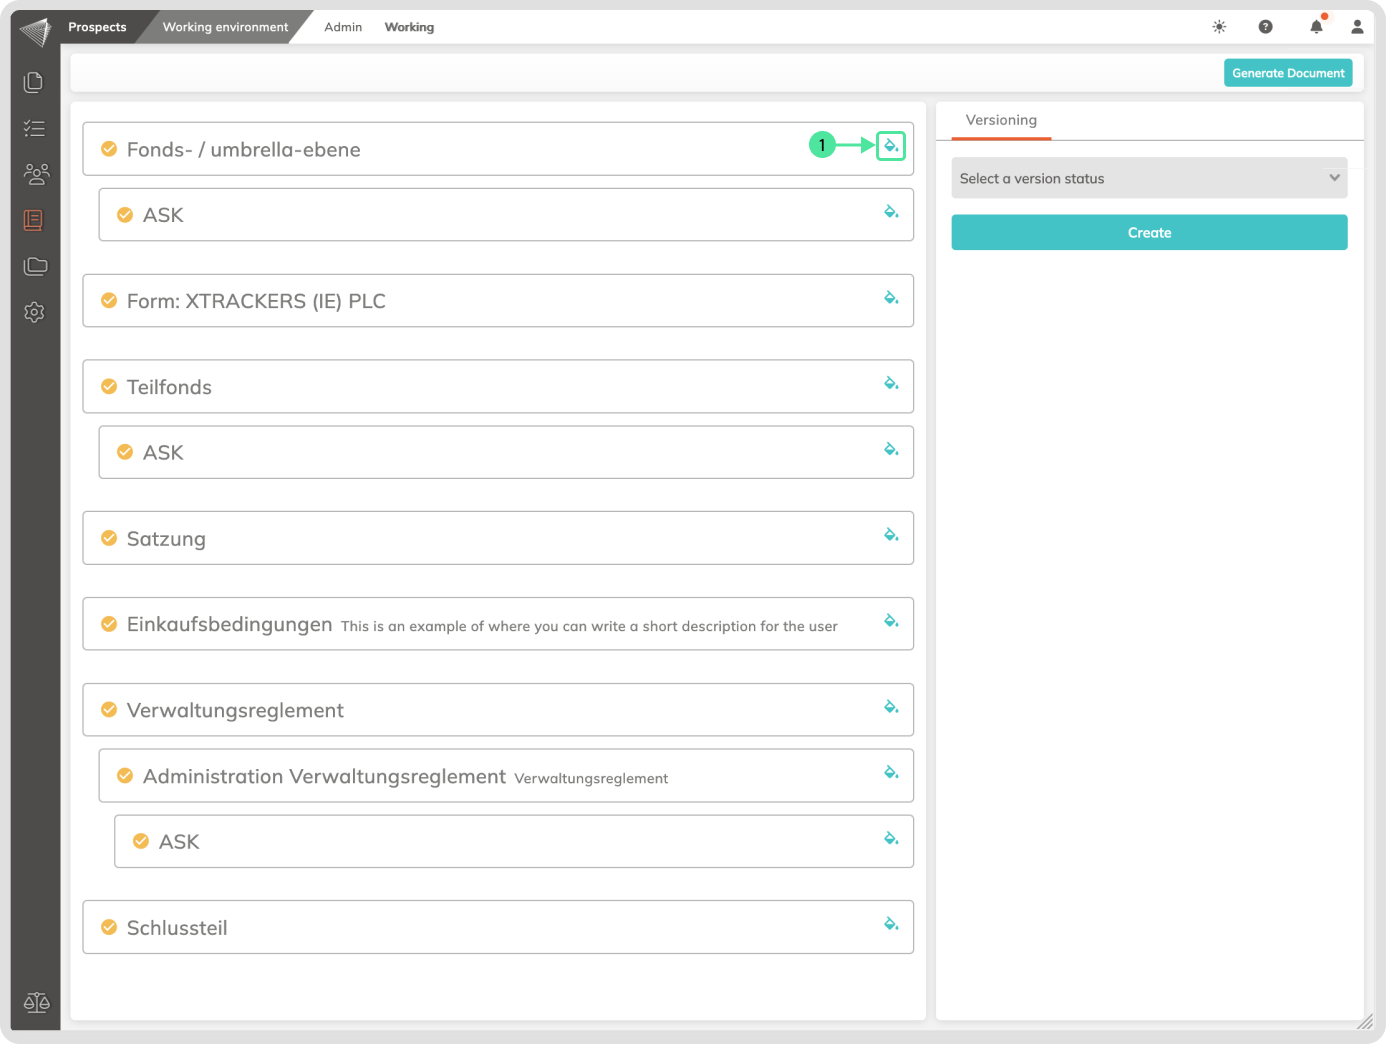Switch to the Prospects tab
The height and width of the screenshot is (1044, 1386).
[x=97, y=27]
